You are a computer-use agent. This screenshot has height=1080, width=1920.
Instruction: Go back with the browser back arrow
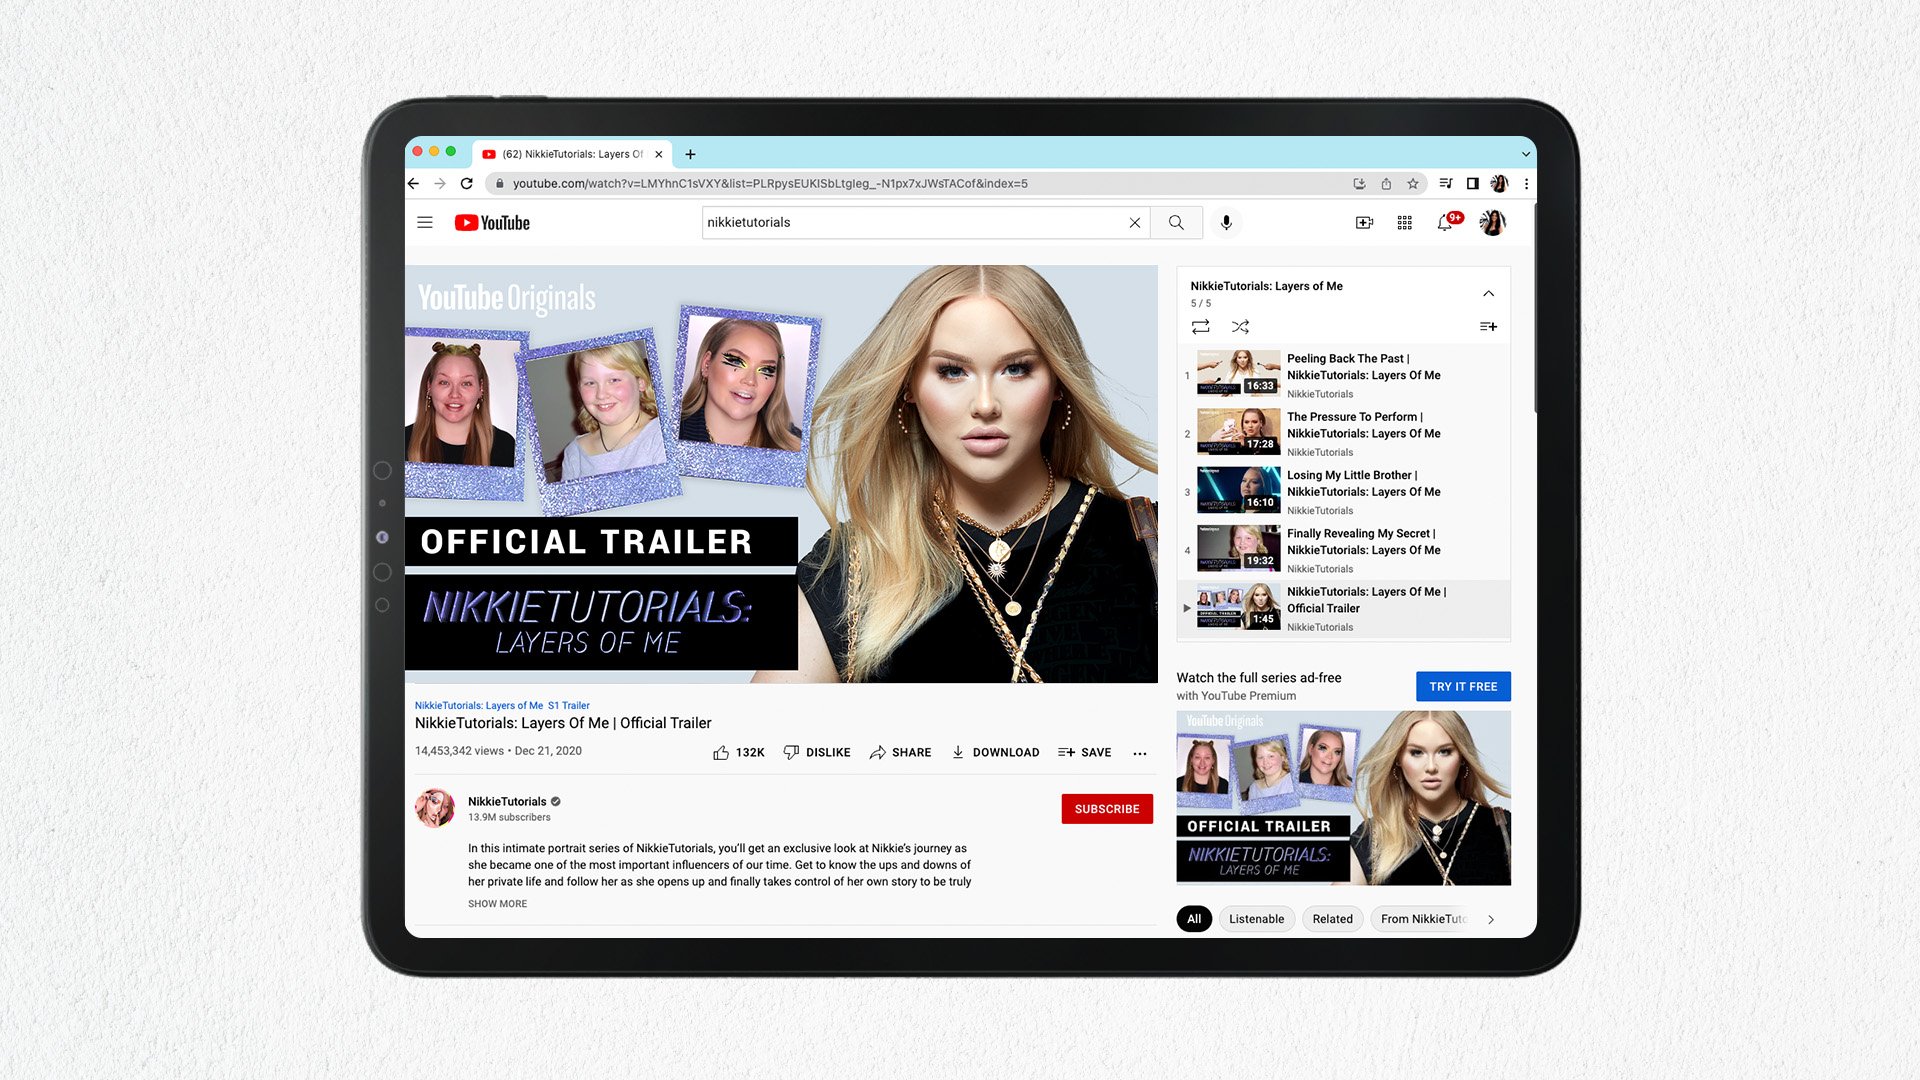(414, 183)
